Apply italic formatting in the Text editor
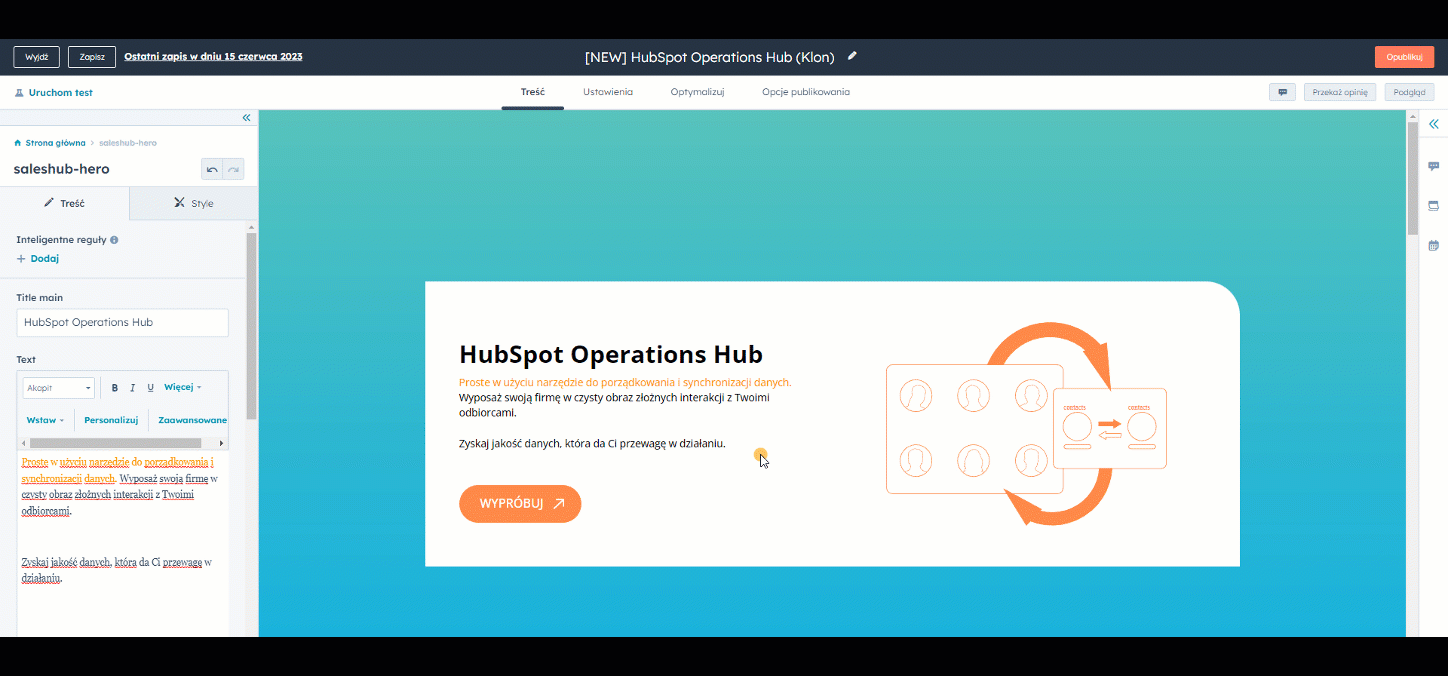Image resolution: width=1448 pixels, height=676 pixels. click(x=132, y=388)
